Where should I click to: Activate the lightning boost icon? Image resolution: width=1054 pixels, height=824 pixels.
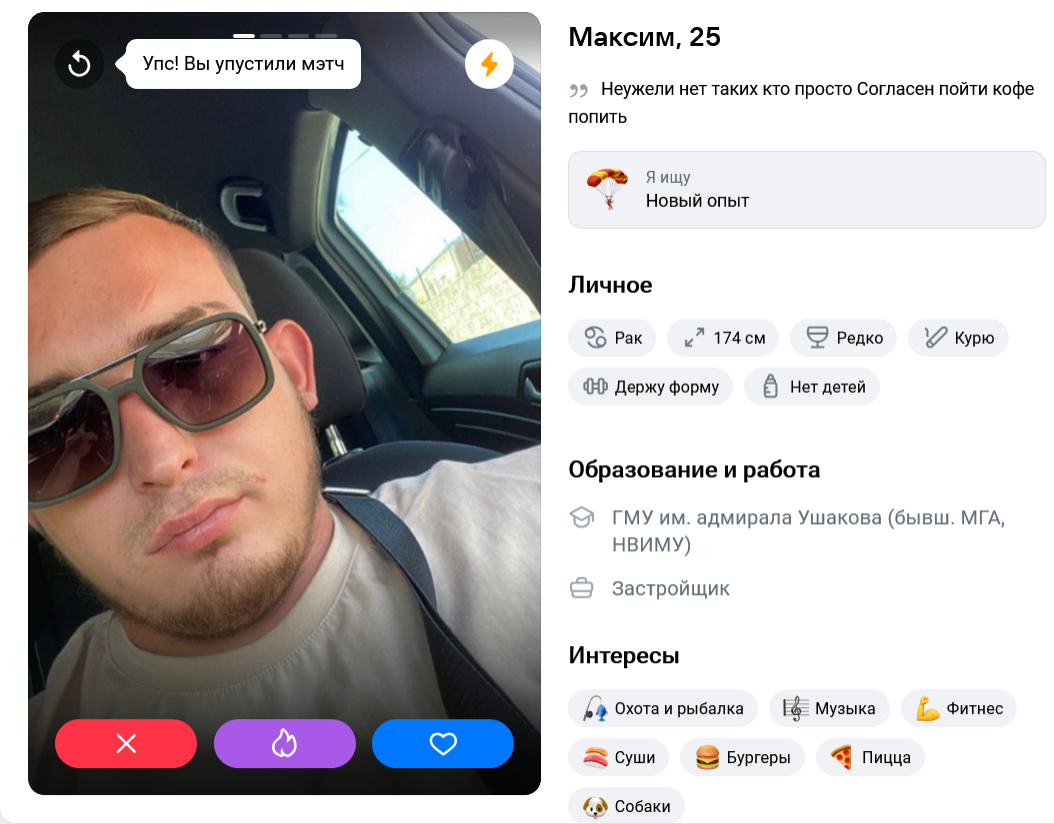coord(489,65)
